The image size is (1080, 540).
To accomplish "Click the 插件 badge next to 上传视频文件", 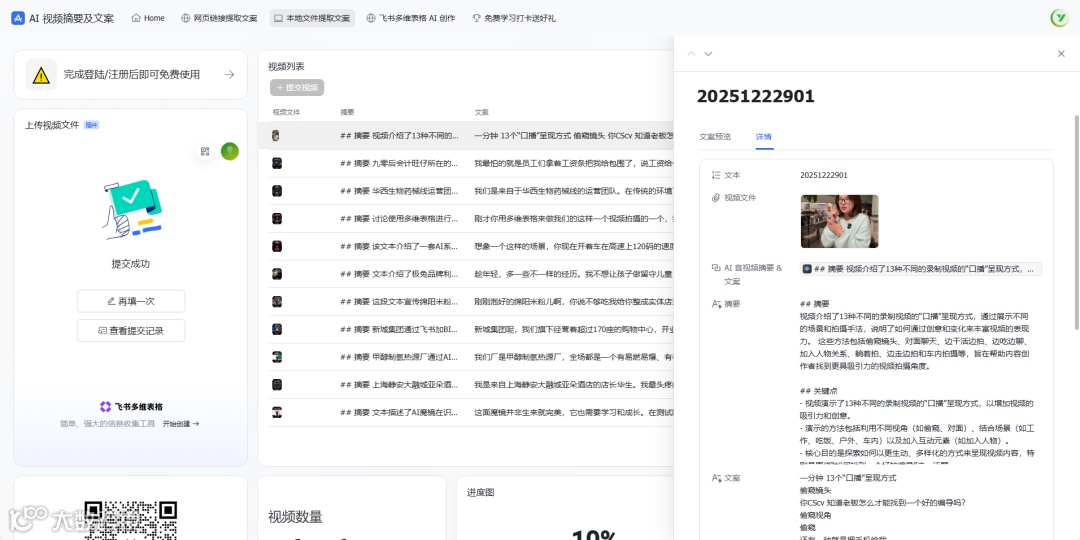I will 92,125.
